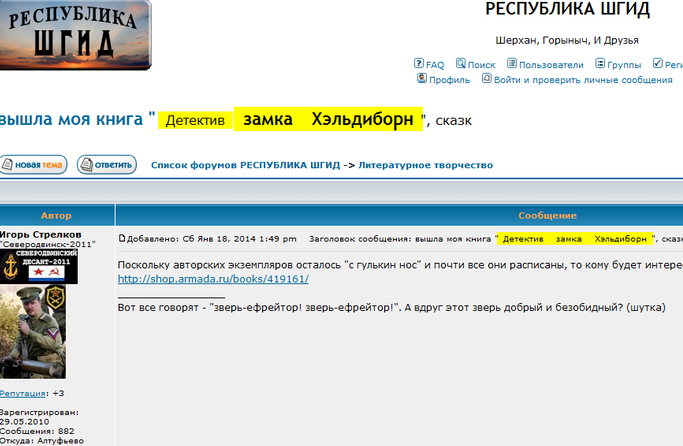Click Войти и проверить личные сообщения
Screen dimensions: 683x446
[583, 80]
